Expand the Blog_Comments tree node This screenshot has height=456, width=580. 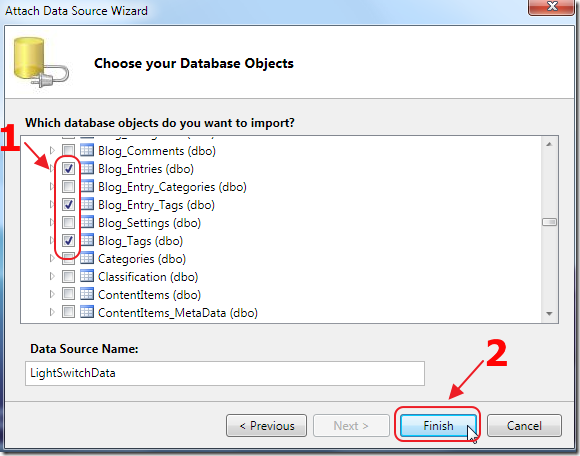tap(52, 150)
